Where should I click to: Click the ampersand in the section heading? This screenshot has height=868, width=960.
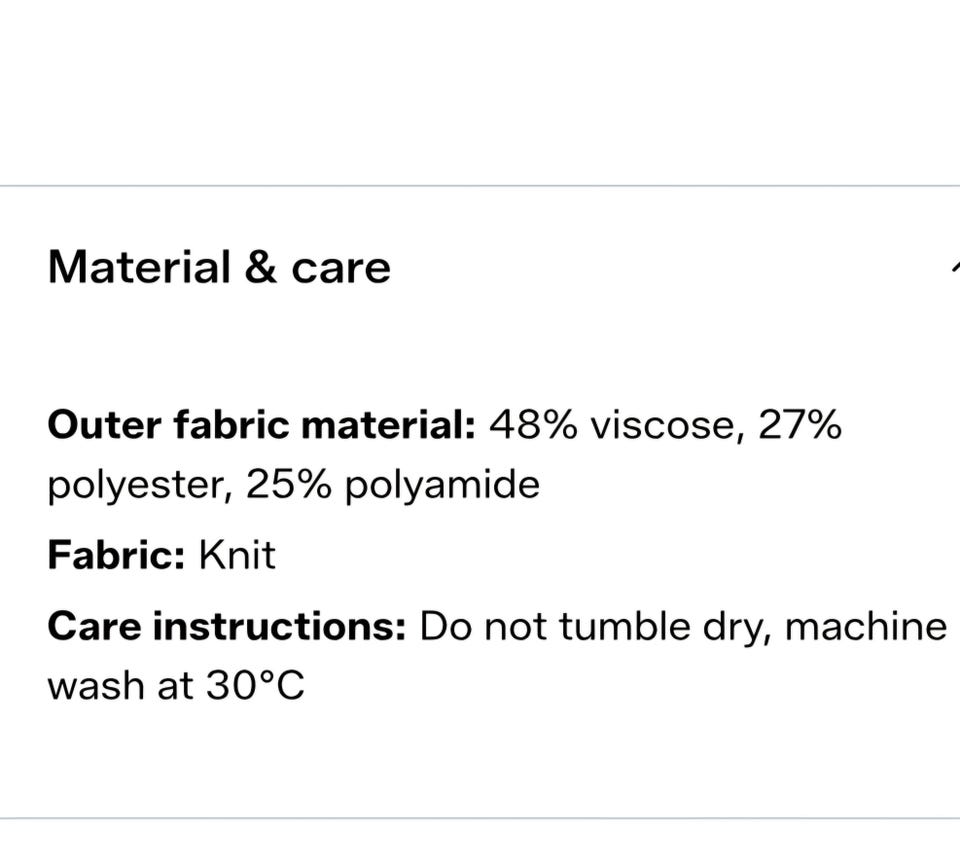click(260, 268)
